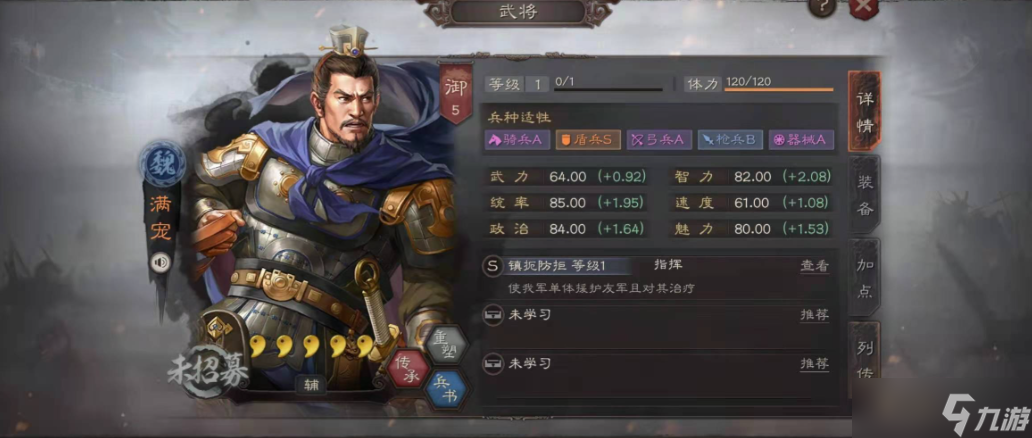The image size is (1032, 438).
Task: Click the 体力 120/120 stamina bar
Action: pos(779,84)
